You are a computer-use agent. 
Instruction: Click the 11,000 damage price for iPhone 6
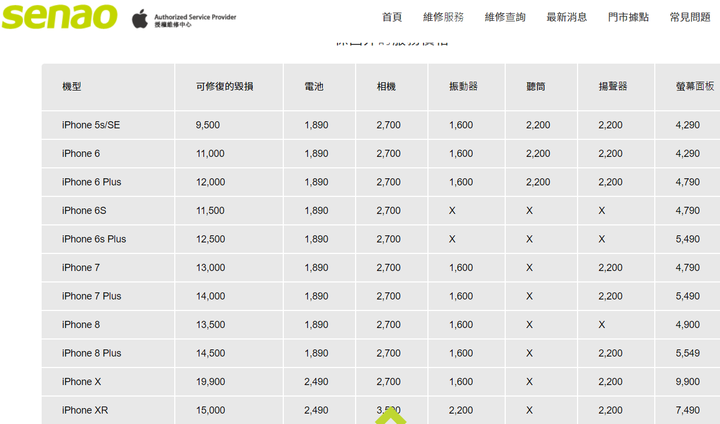(x=210, y=153)
